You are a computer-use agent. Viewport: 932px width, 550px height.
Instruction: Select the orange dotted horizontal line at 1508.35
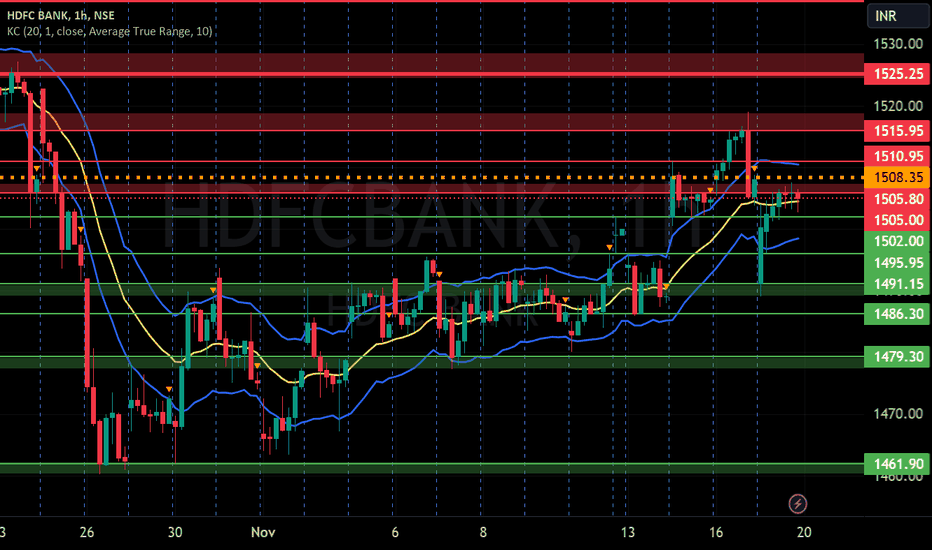click(432, 177)
